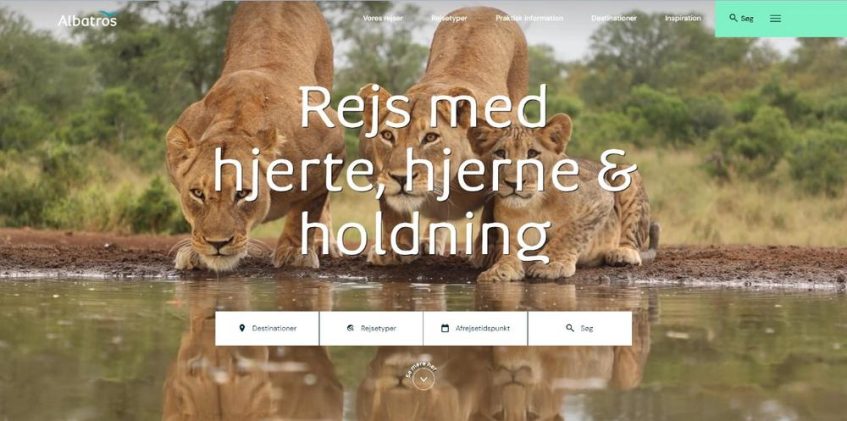Open the Vores rejser menu
847x421 pixels.
(x=382, y=18)
